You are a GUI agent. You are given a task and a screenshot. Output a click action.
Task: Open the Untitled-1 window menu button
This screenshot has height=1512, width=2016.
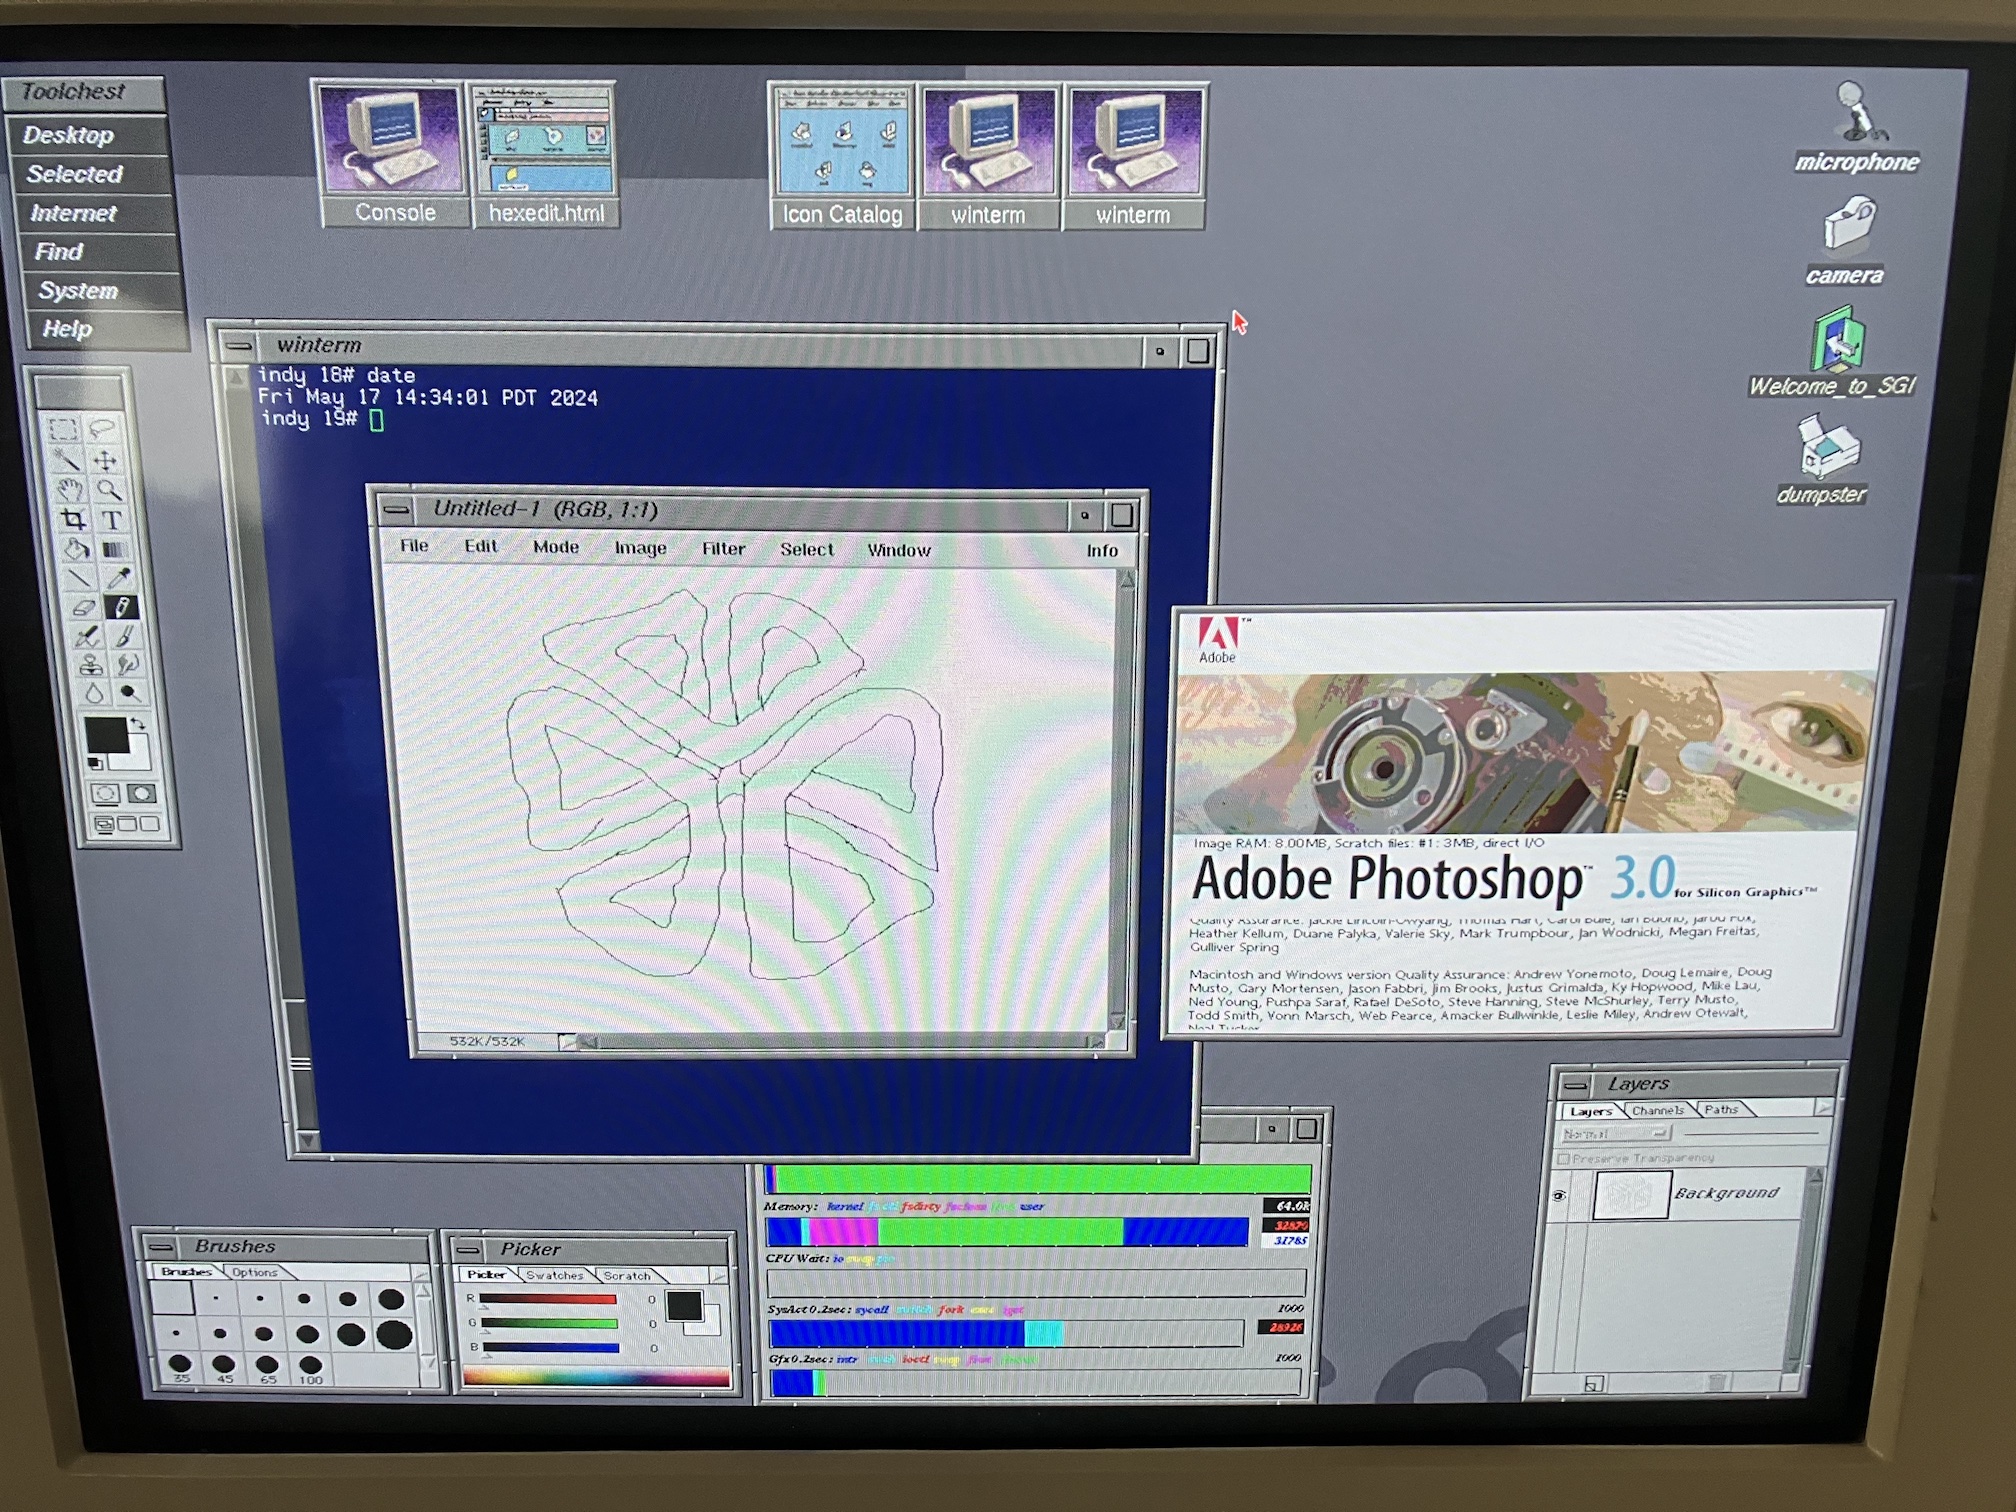(396, 510)
